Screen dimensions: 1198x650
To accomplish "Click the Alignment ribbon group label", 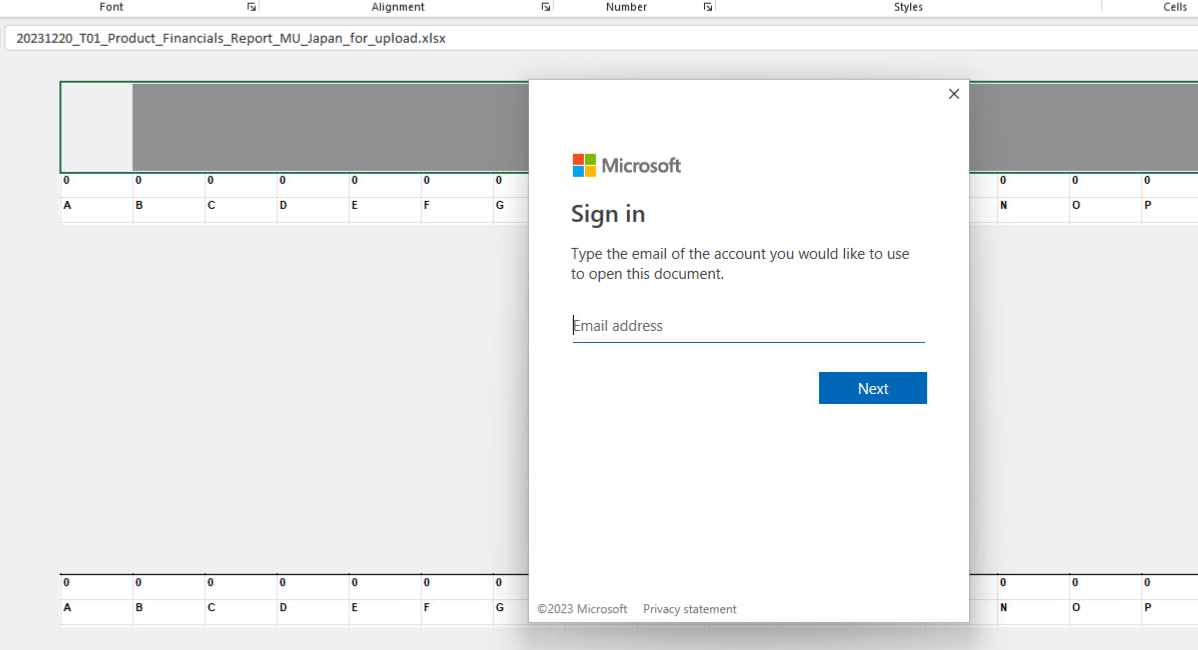I will pyautogui.click(x=398, y=7).
